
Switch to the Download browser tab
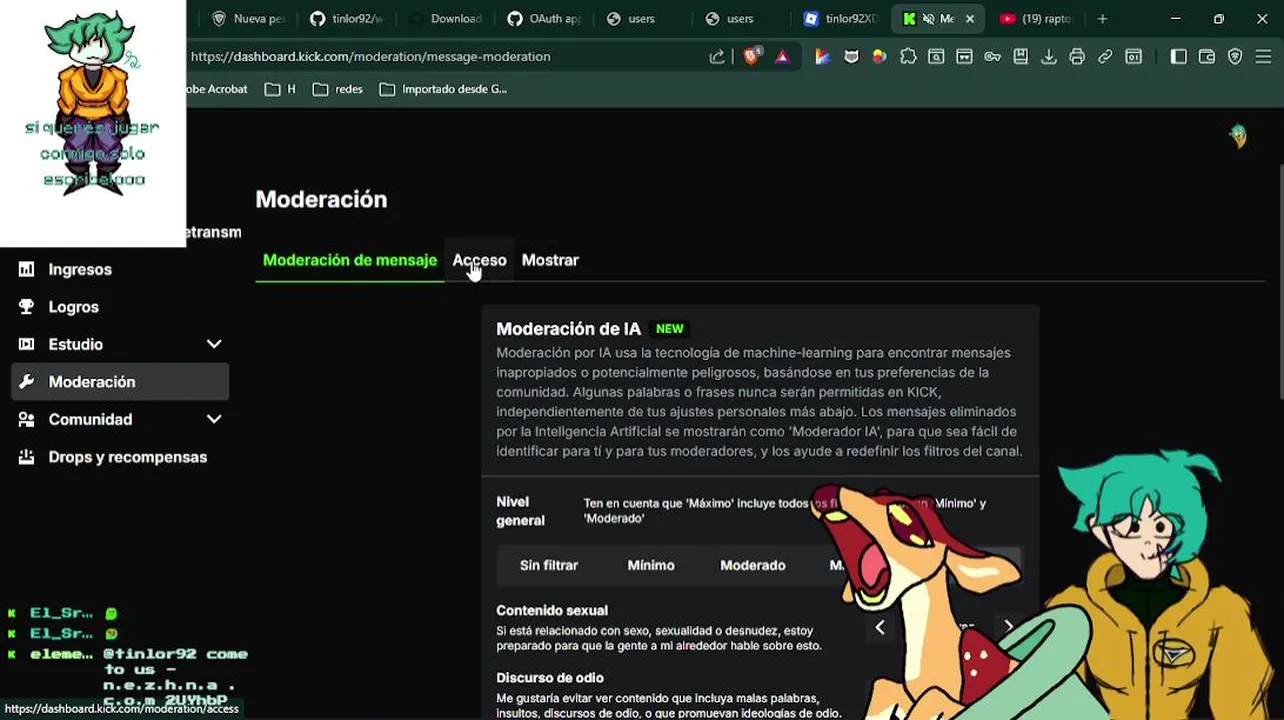pos(446,19)
